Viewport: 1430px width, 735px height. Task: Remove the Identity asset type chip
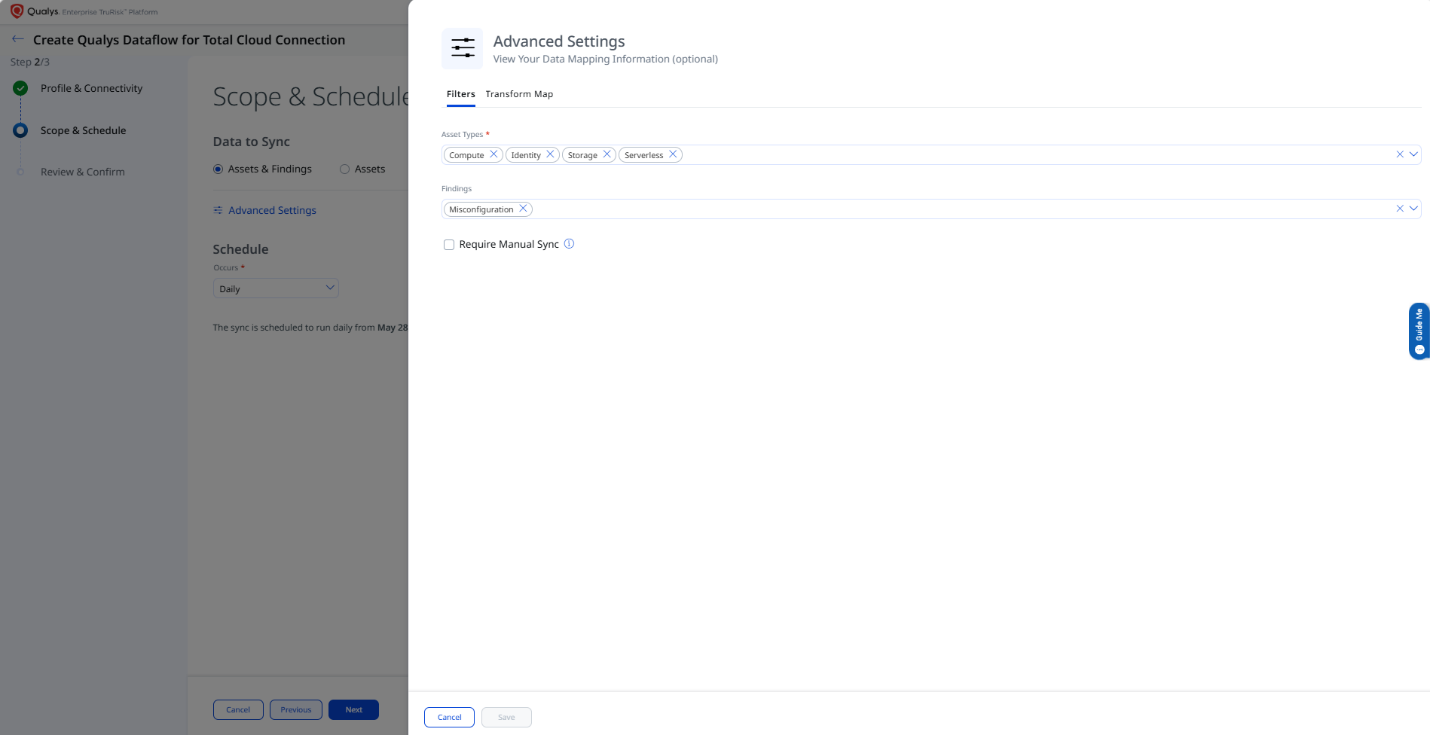[x=550, y=155]
